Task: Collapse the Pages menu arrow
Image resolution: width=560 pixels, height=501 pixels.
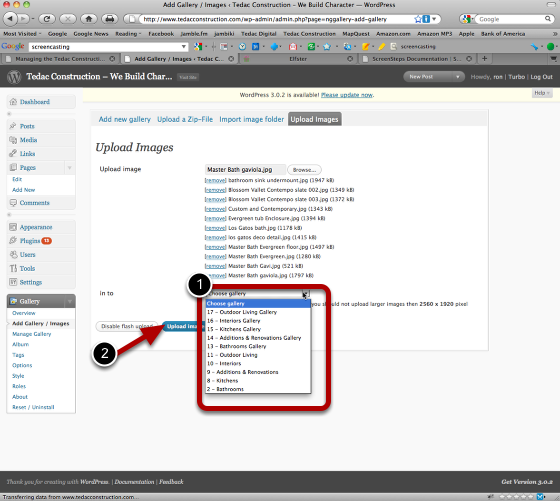Action: click(x=70, y=167)
